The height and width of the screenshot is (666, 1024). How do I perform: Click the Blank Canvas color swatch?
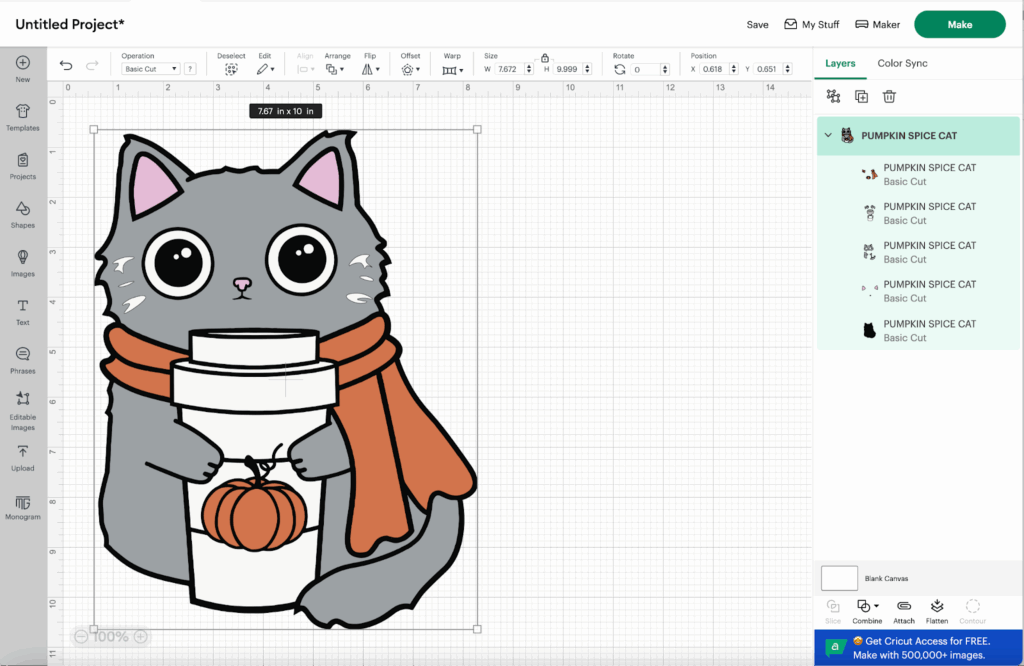[x=839, y=578]
